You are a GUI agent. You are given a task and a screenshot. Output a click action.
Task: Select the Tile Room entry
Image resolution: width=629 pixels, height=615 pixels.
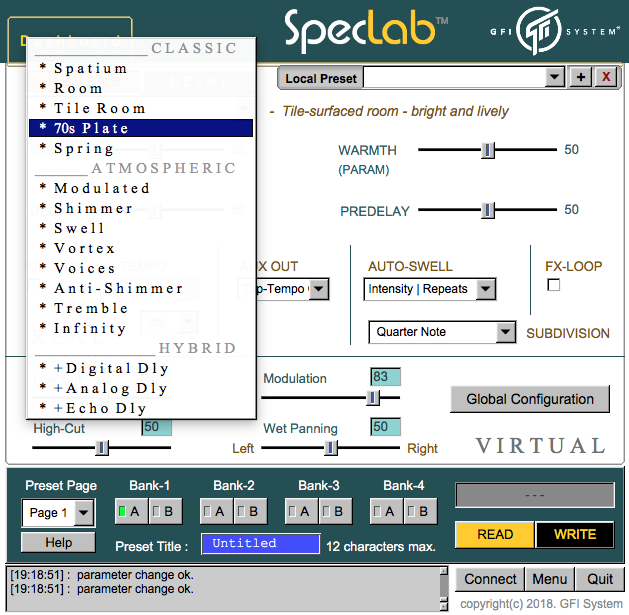point(141,108)
